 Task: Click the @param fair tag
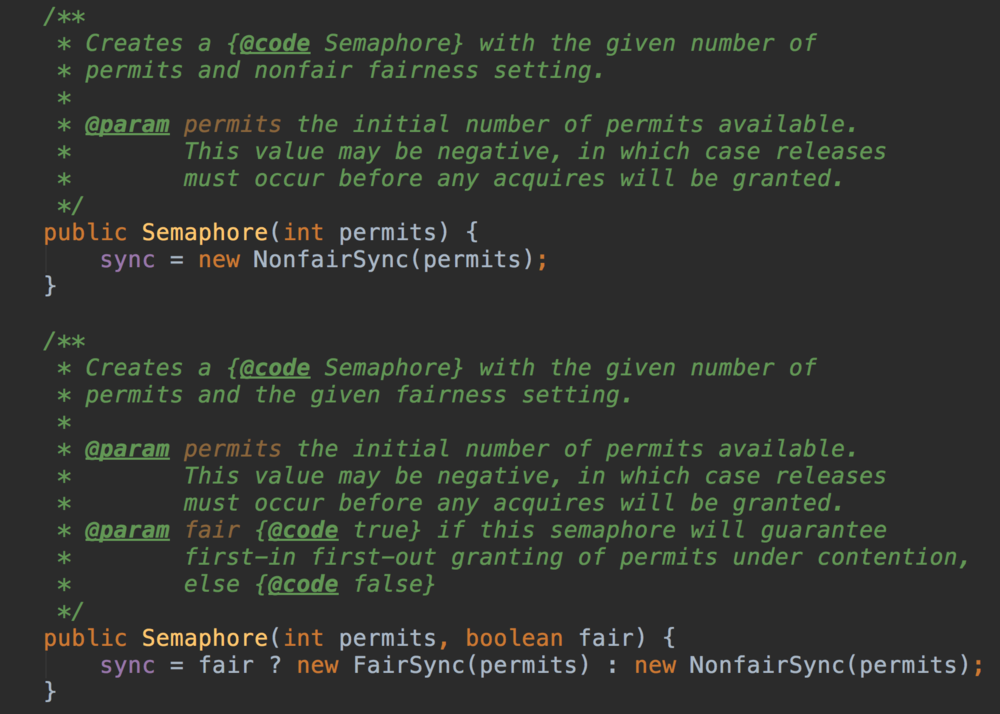coord(127,530)
